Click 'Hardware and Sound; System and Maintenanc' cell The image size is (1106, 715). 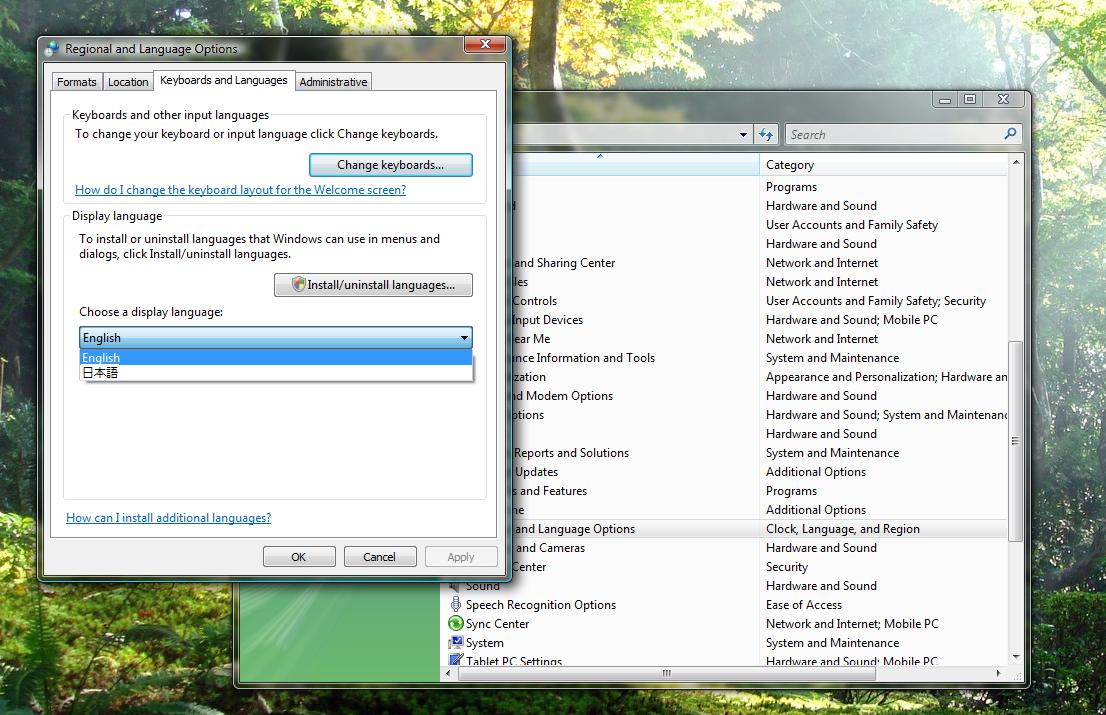tap(887, 415)
